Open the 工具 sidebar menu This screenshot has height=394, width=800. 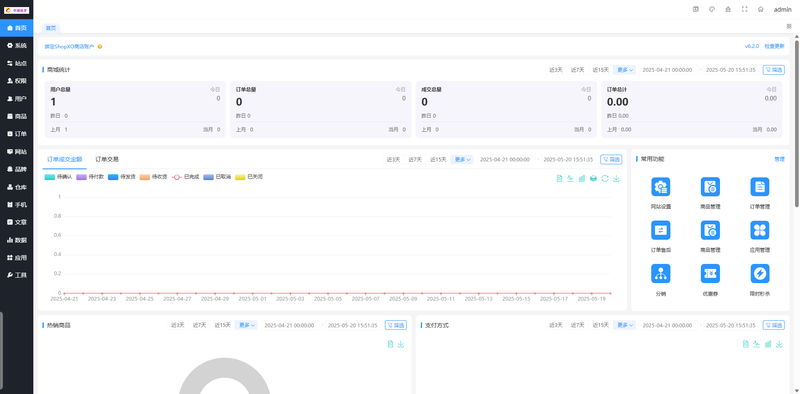pyautogui.click(x=17, y=275)
